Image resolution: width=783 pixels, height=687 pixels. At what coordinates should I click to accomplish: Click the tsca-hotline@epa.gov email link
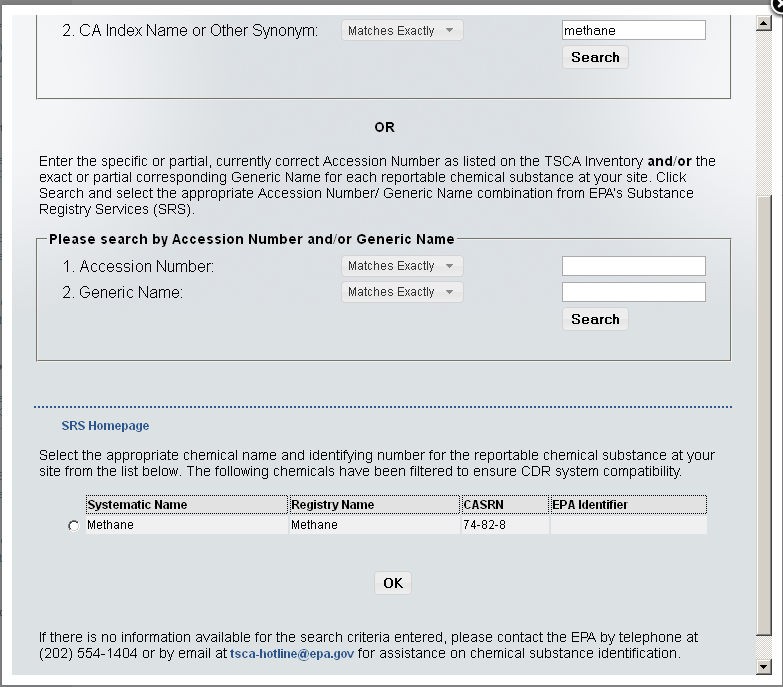point(292,654)
